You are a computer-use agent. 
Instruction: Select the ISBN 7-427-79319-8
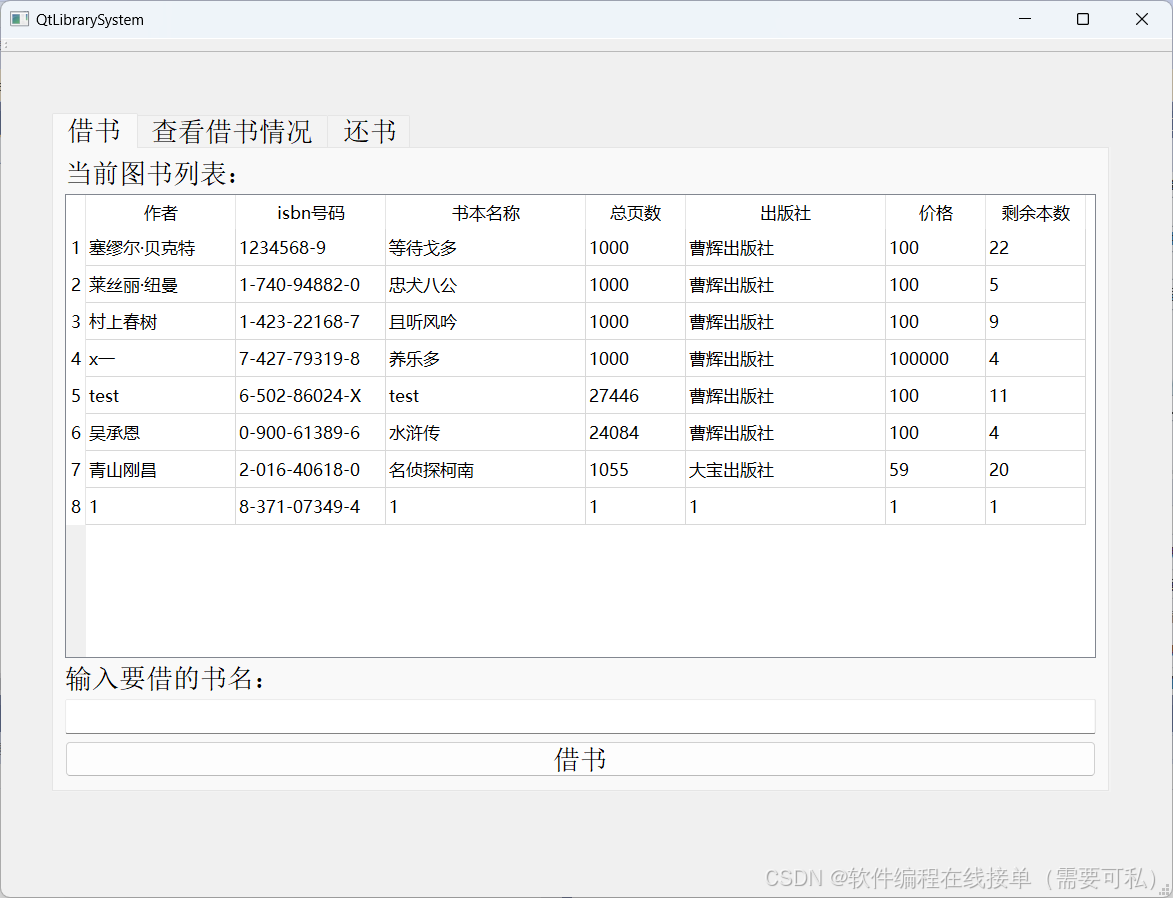(310, 358)
